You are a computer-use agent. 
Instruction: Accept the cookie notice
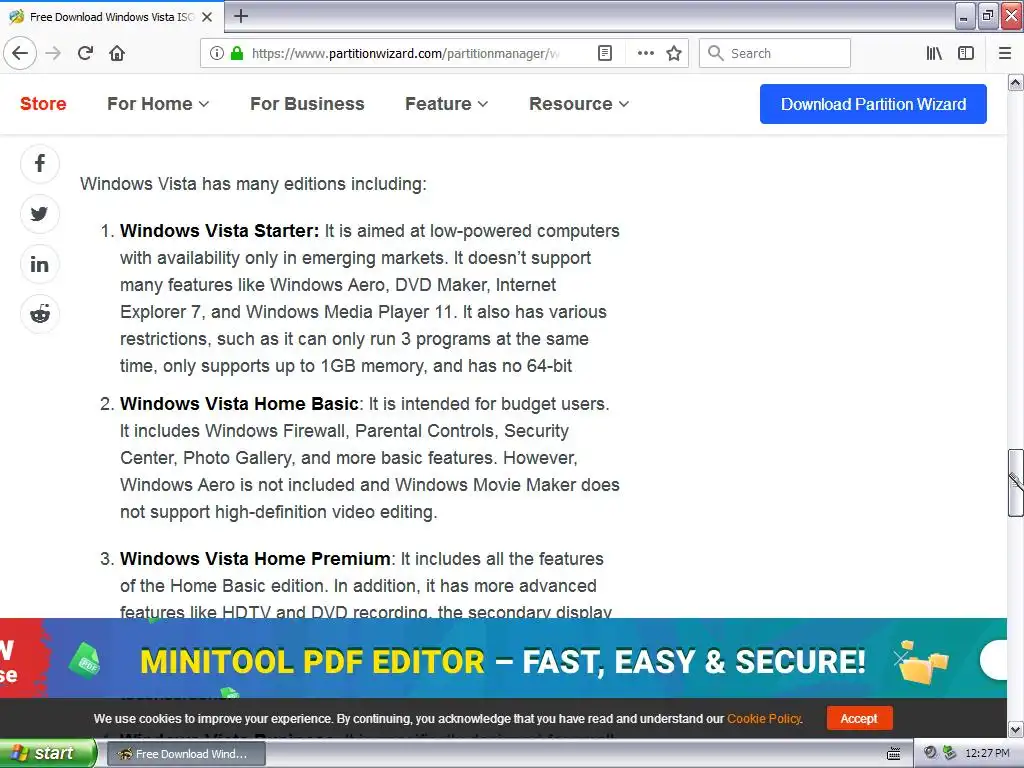click(x=859, y=718)
